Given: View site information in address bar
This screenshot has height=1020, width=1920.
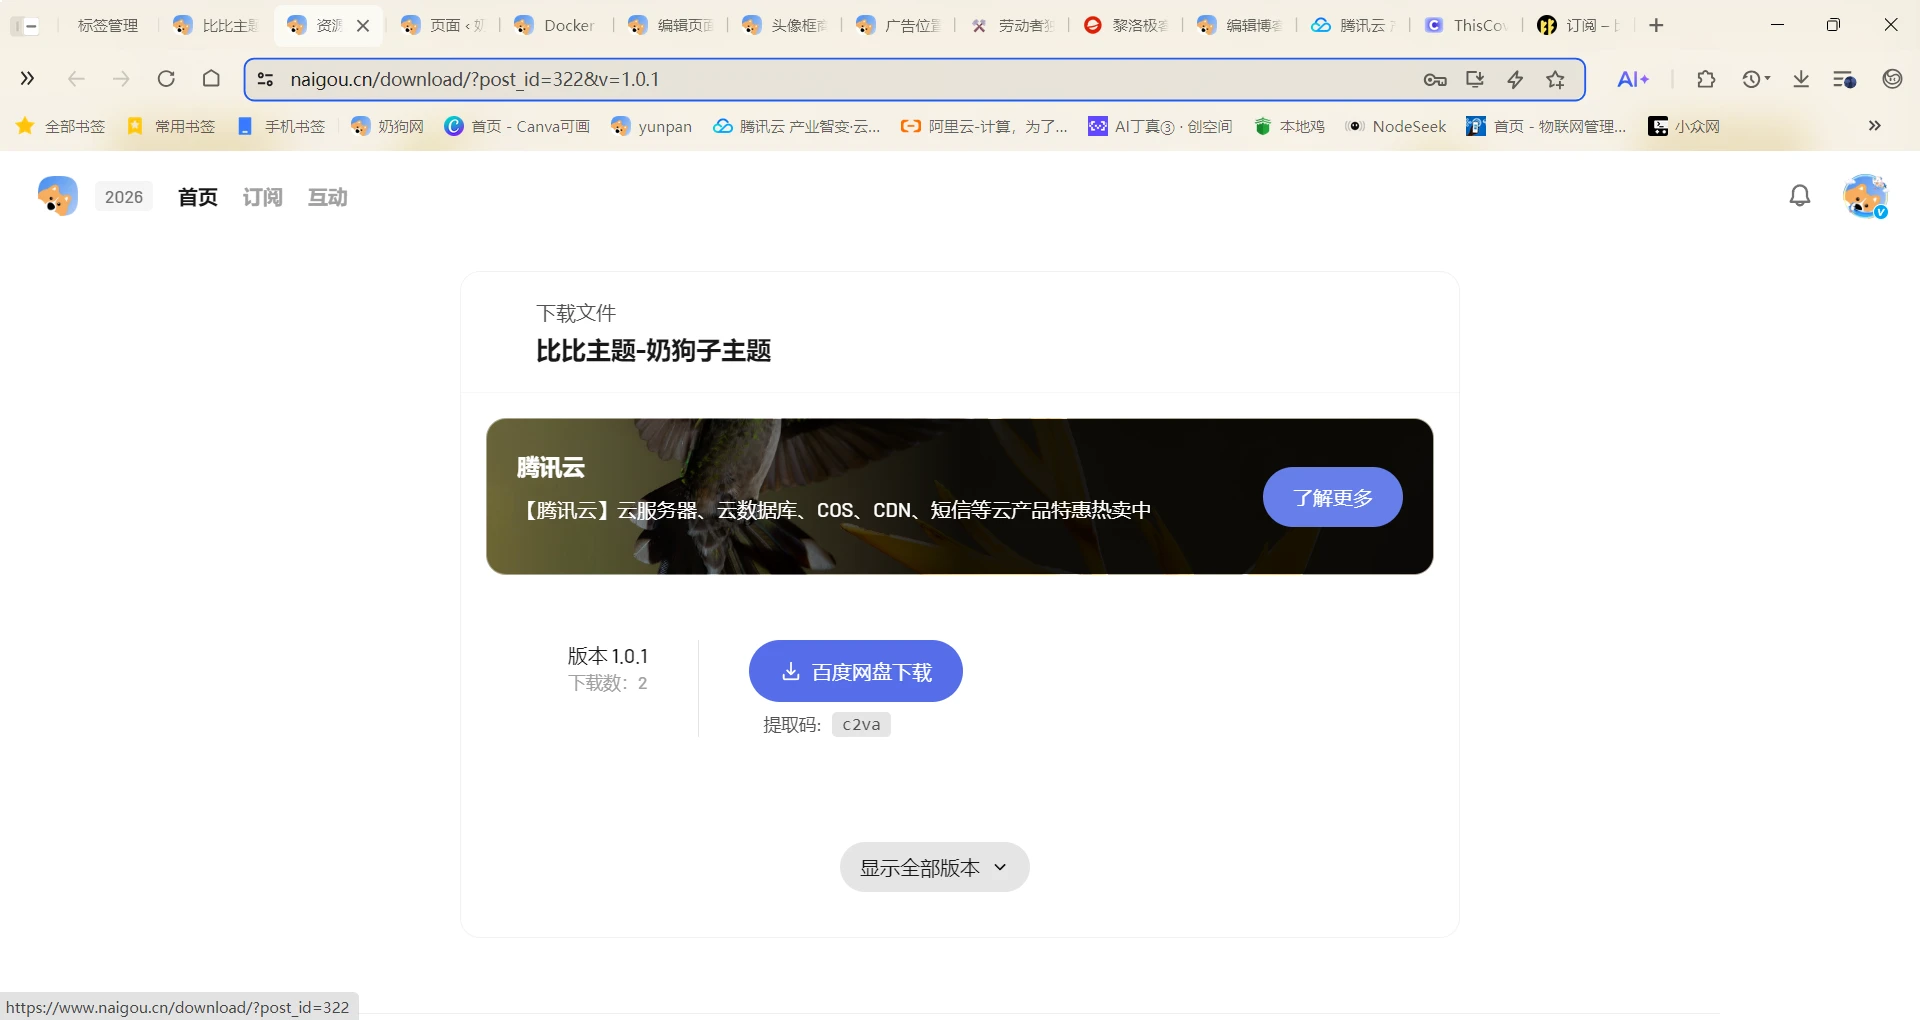Looking at the screenshot, I should tap(265, 79).
